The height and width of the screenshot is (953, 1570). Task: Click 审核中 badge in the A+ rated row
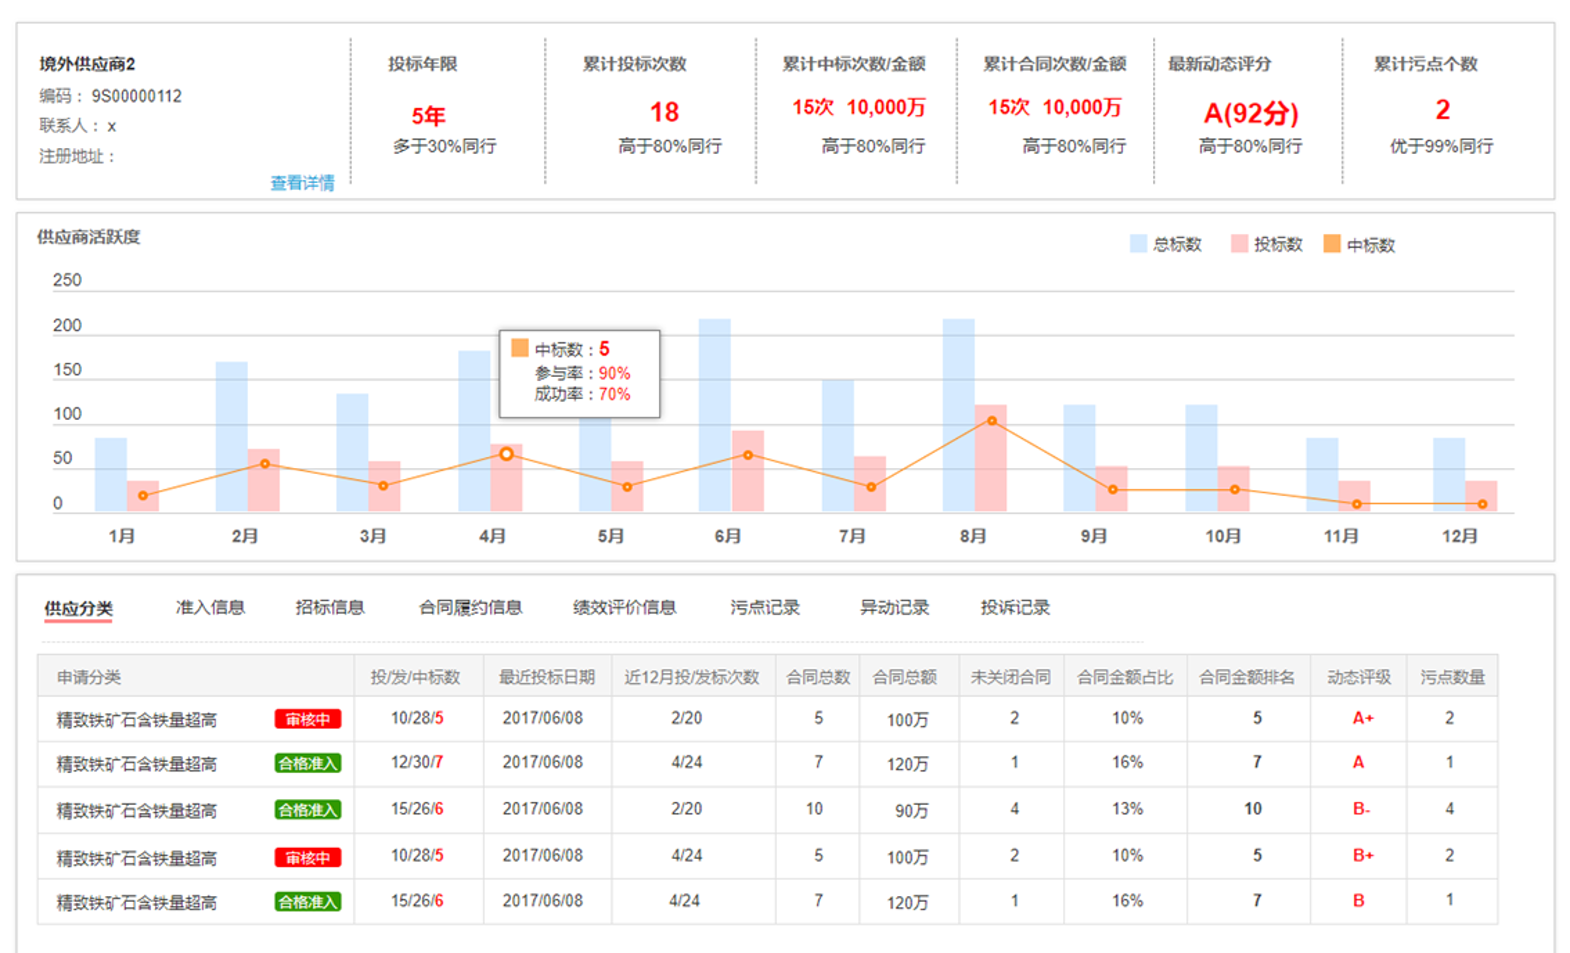(308, 719)
